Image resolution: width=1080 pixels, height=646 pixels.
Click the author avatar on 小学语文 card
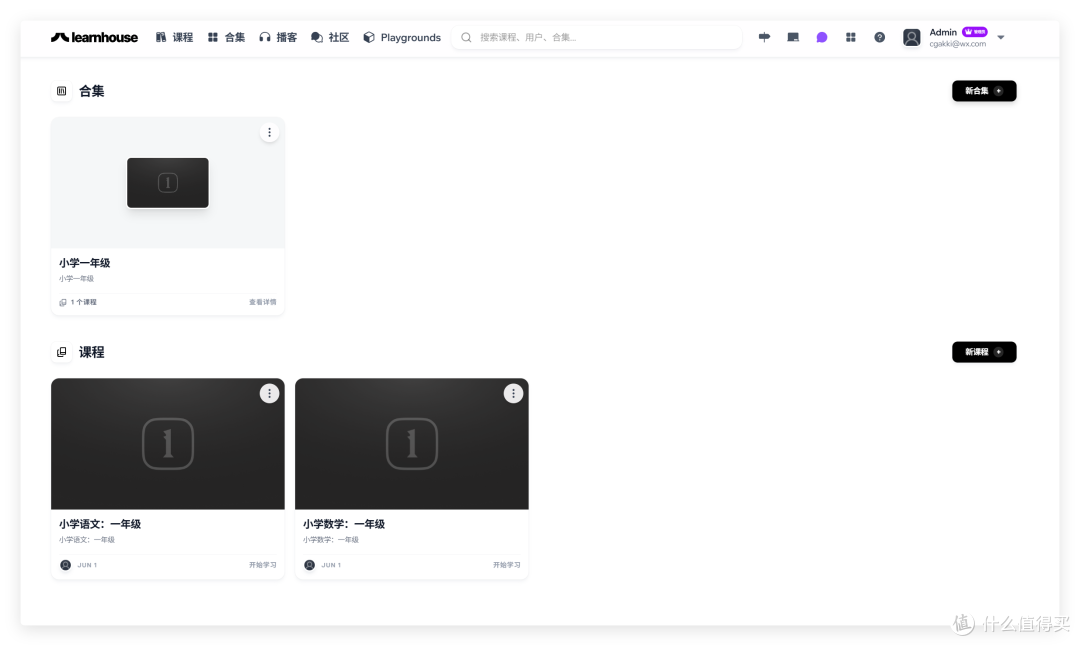[x=65, y=565]
